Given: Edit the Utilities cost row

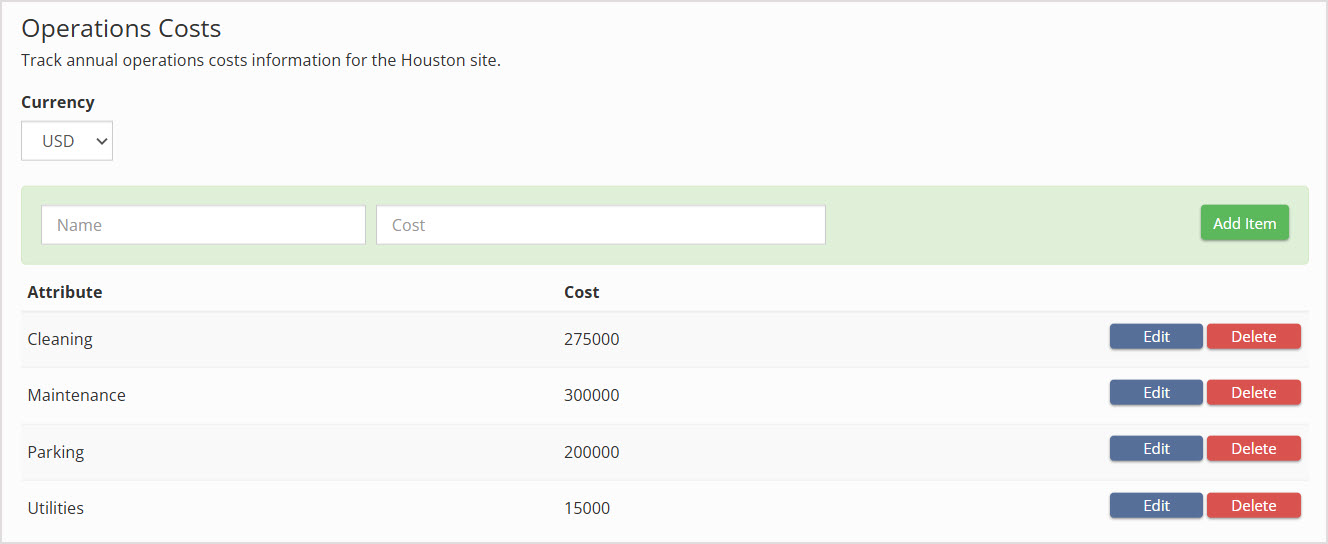Looking at the screenshot, I should (1155, 506).
